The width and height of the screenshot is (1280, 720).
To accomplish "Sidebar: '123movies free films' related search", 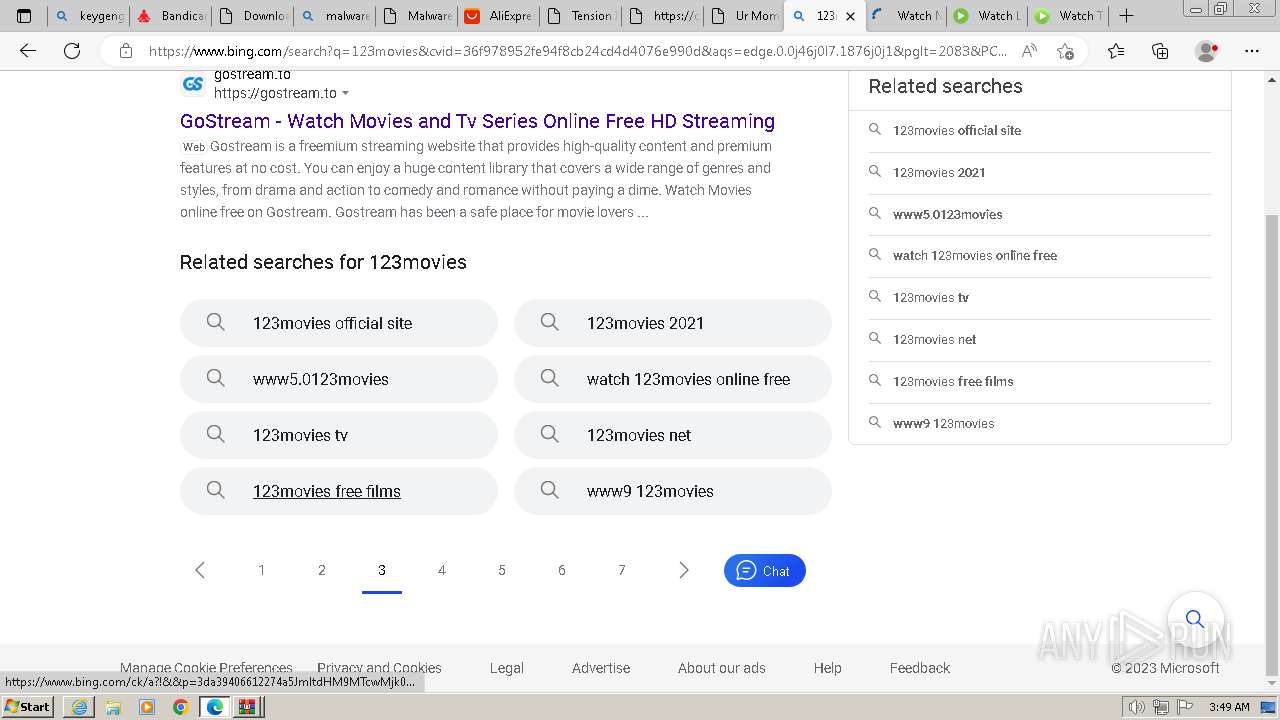I will [x=1040, y=382].
